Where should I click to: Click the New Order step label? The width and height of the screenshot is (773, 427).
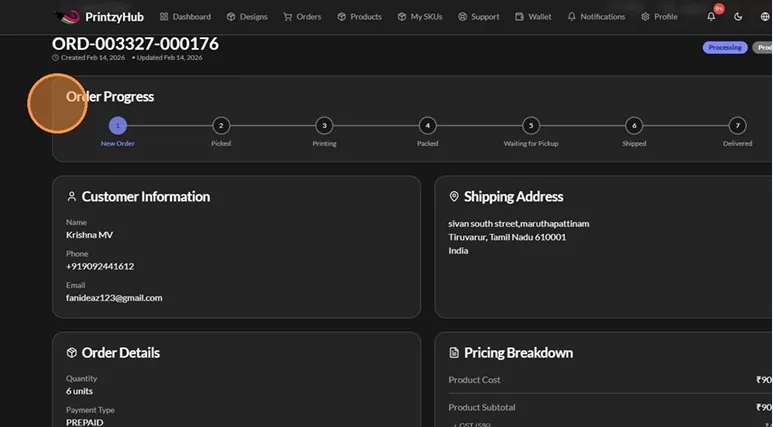[x=118, y=143]
